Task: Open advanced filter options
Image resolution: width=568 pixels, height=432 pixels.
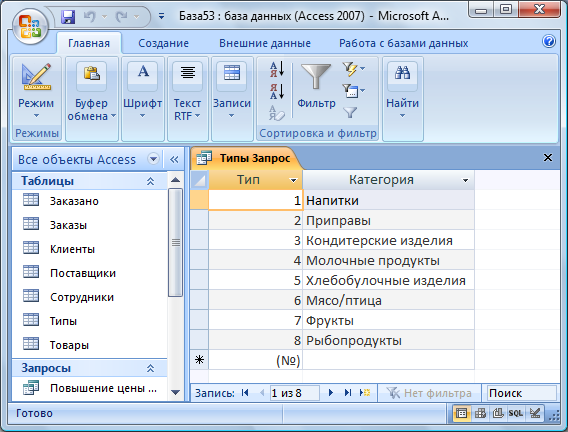Action: (x=353, y=91)
